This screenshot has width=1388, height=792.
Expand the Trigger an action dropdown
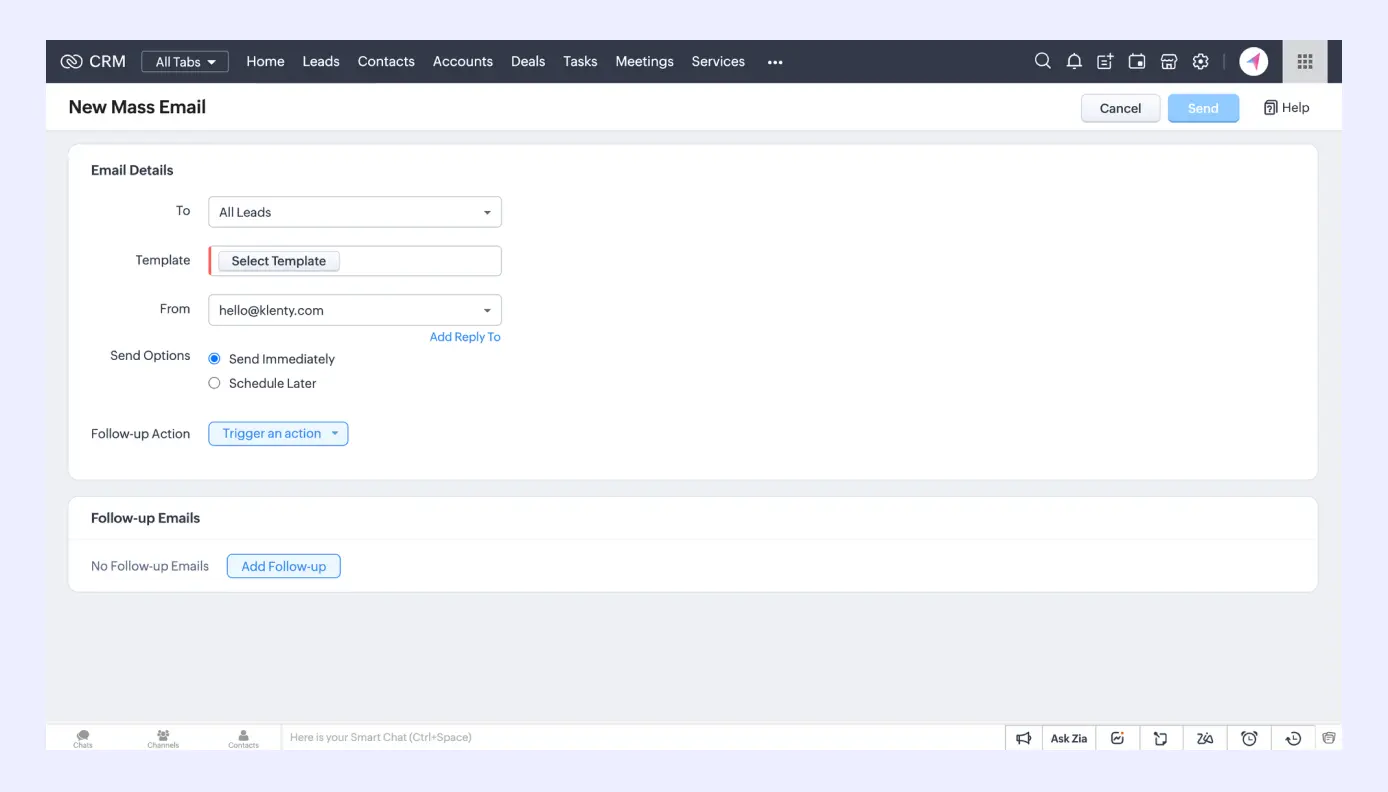[278, 433]
